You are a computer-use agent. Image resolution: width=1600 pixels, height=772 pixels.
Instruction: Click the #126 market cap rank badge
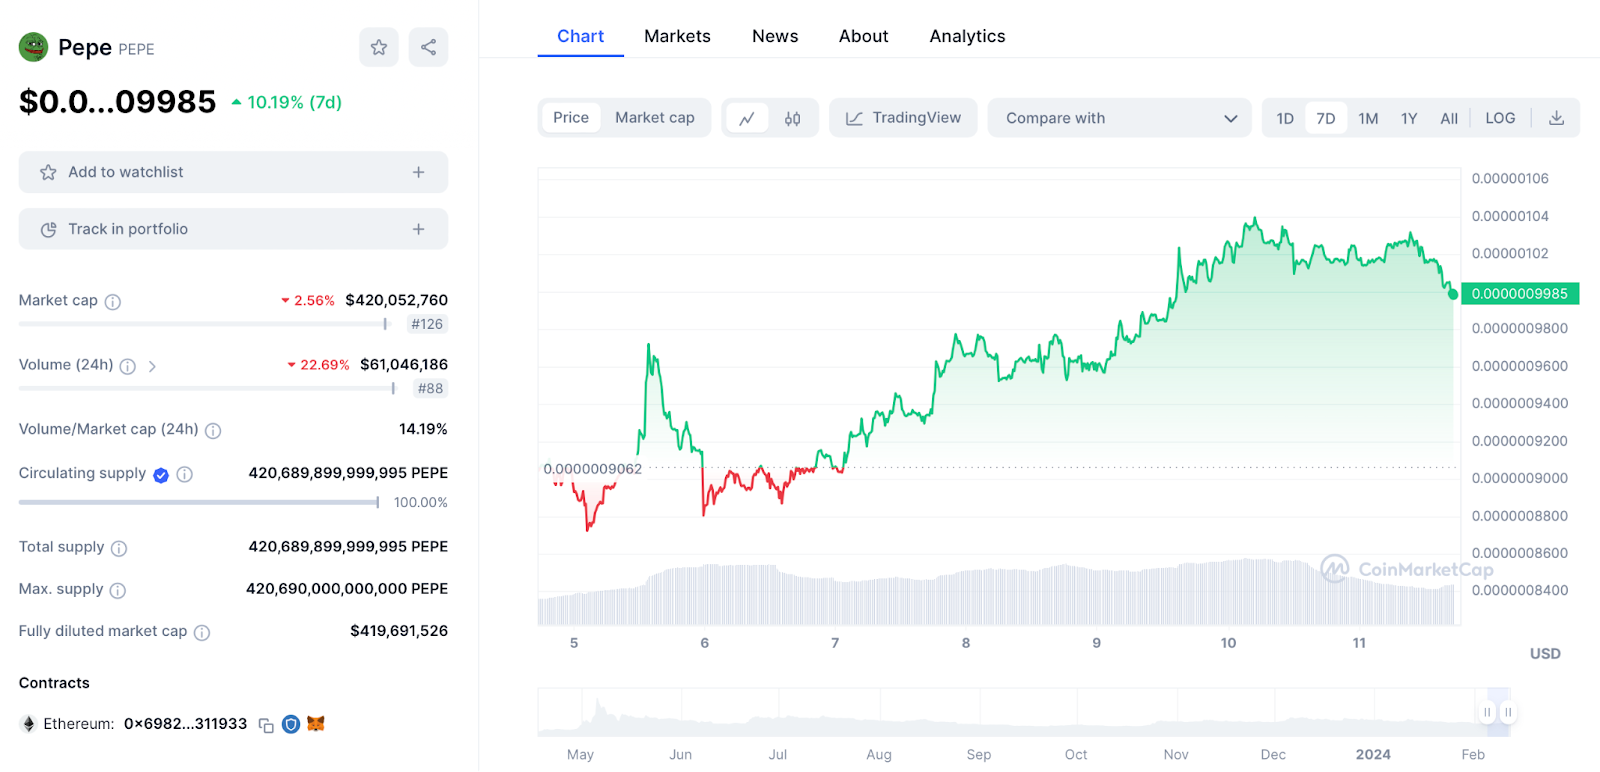tap(427, 324)
